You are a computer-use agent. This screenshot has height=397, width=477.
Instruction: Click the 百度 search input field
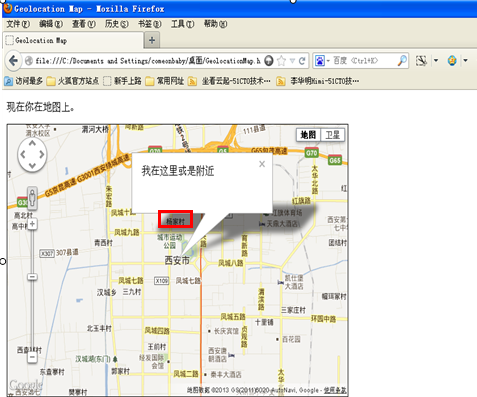coord(363,61)
